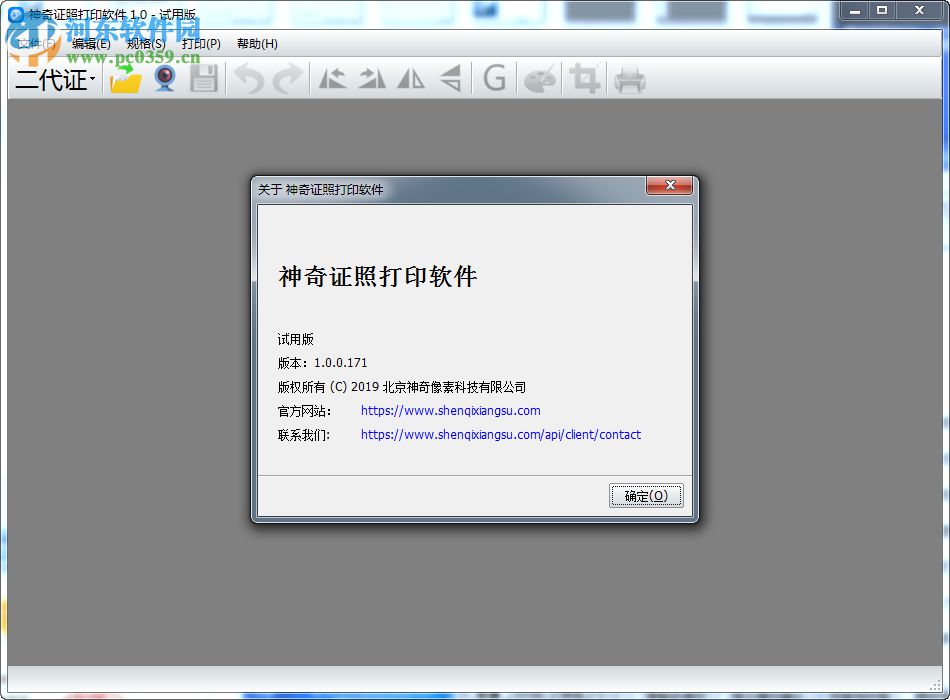
Task: Click the rotate right icon
Action: (371, 78)
